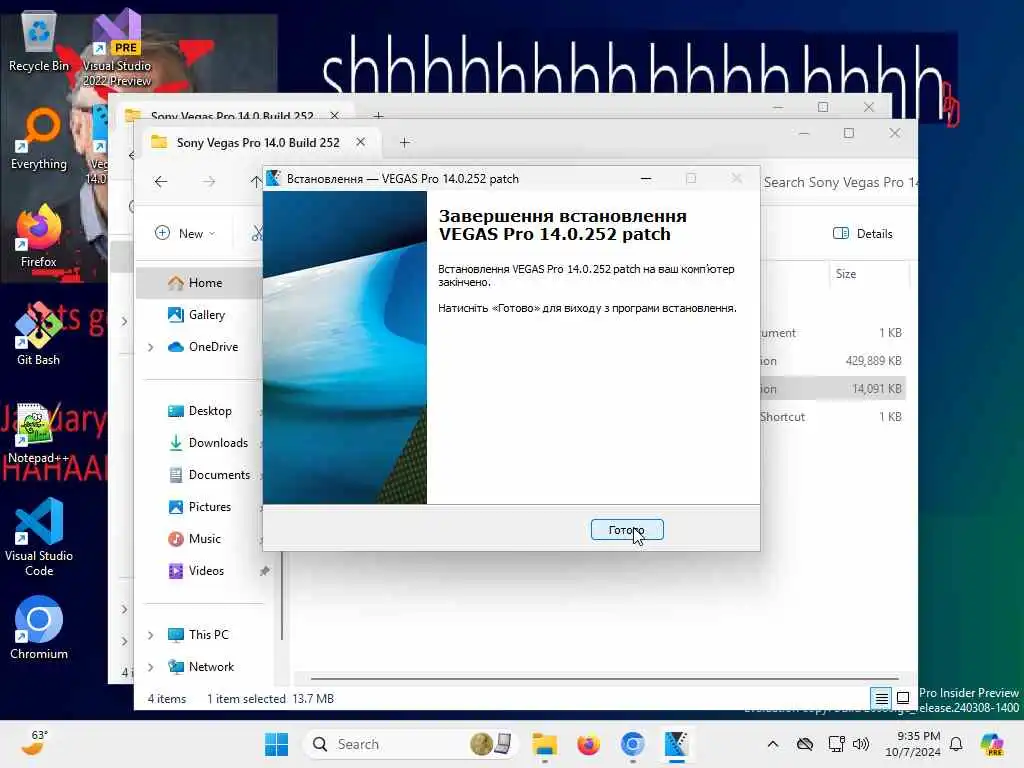Launch Everything search desktop icon
The image size is (1024, 768).
point(39,140)
